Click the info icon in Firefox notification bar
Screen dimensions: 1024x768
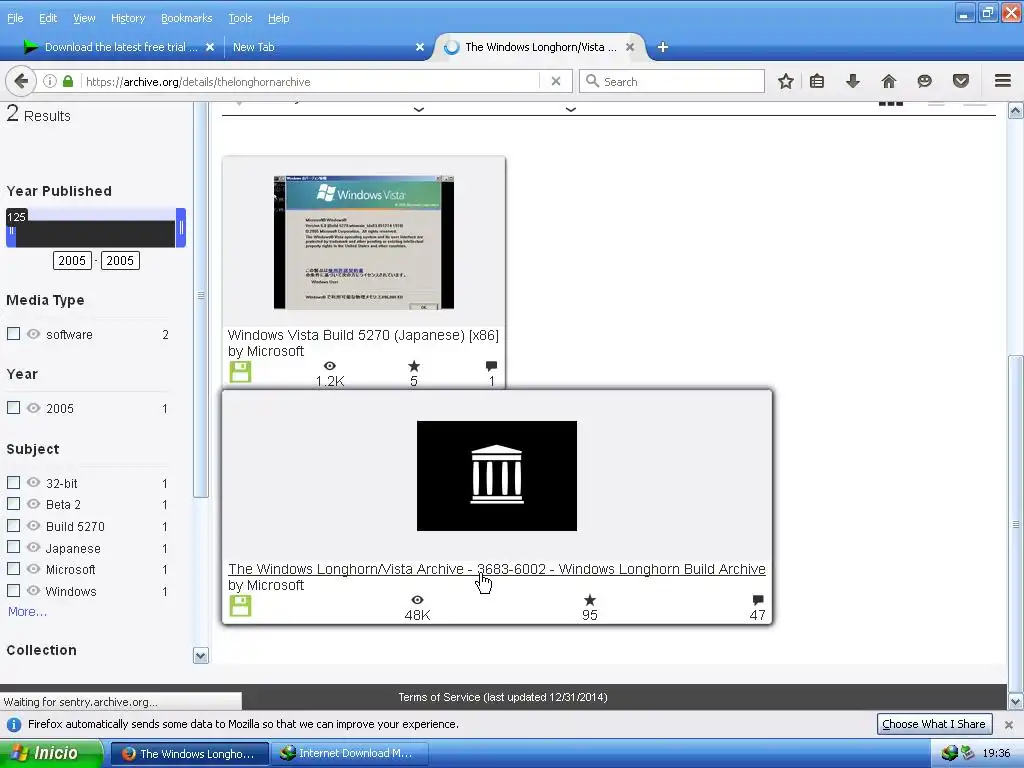(14, 724)
